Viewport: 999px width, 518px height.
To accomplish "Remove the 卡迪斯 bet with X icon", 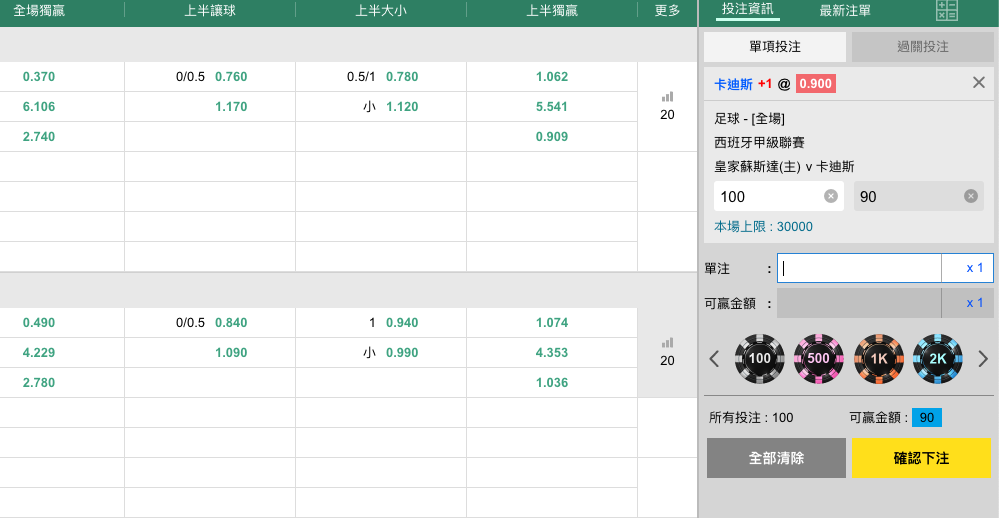I will (979, 83).
